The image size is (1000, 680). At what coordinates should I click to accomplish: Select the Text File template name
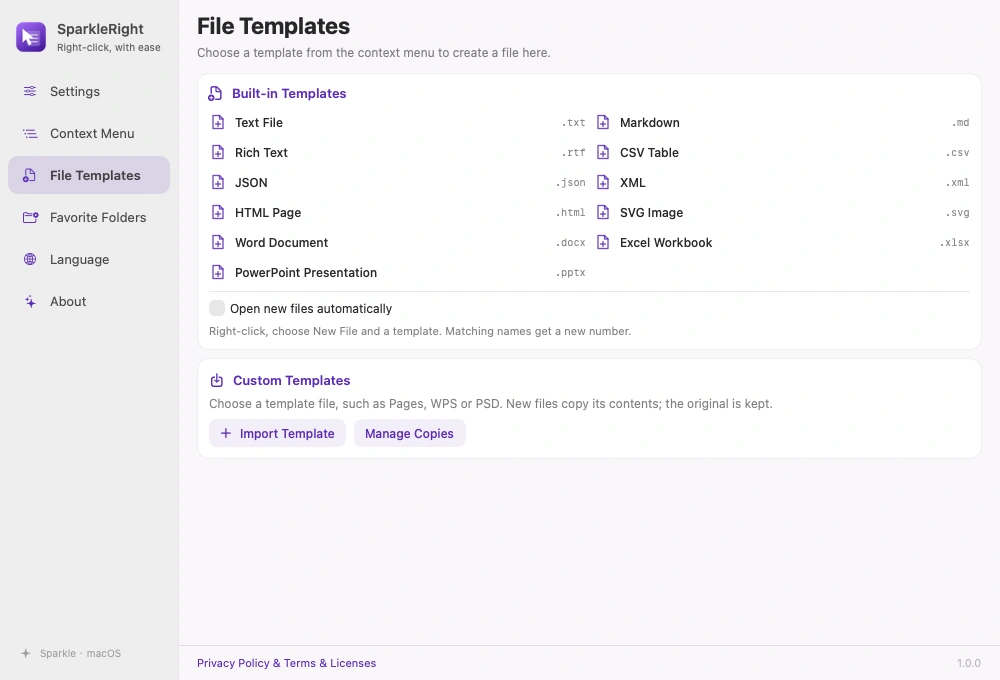[259, 122]
